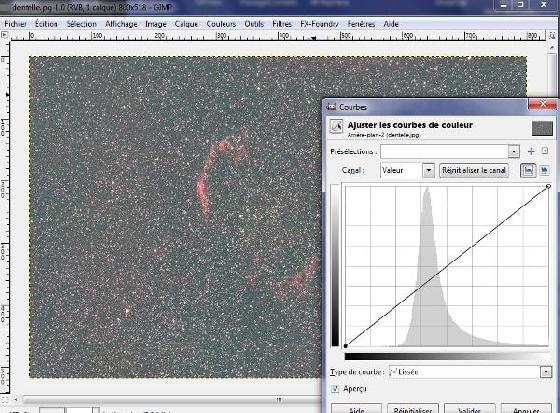Open the FX-Foundry menu
The width and height of the screenshot is (560, 413).
(319, 24)
